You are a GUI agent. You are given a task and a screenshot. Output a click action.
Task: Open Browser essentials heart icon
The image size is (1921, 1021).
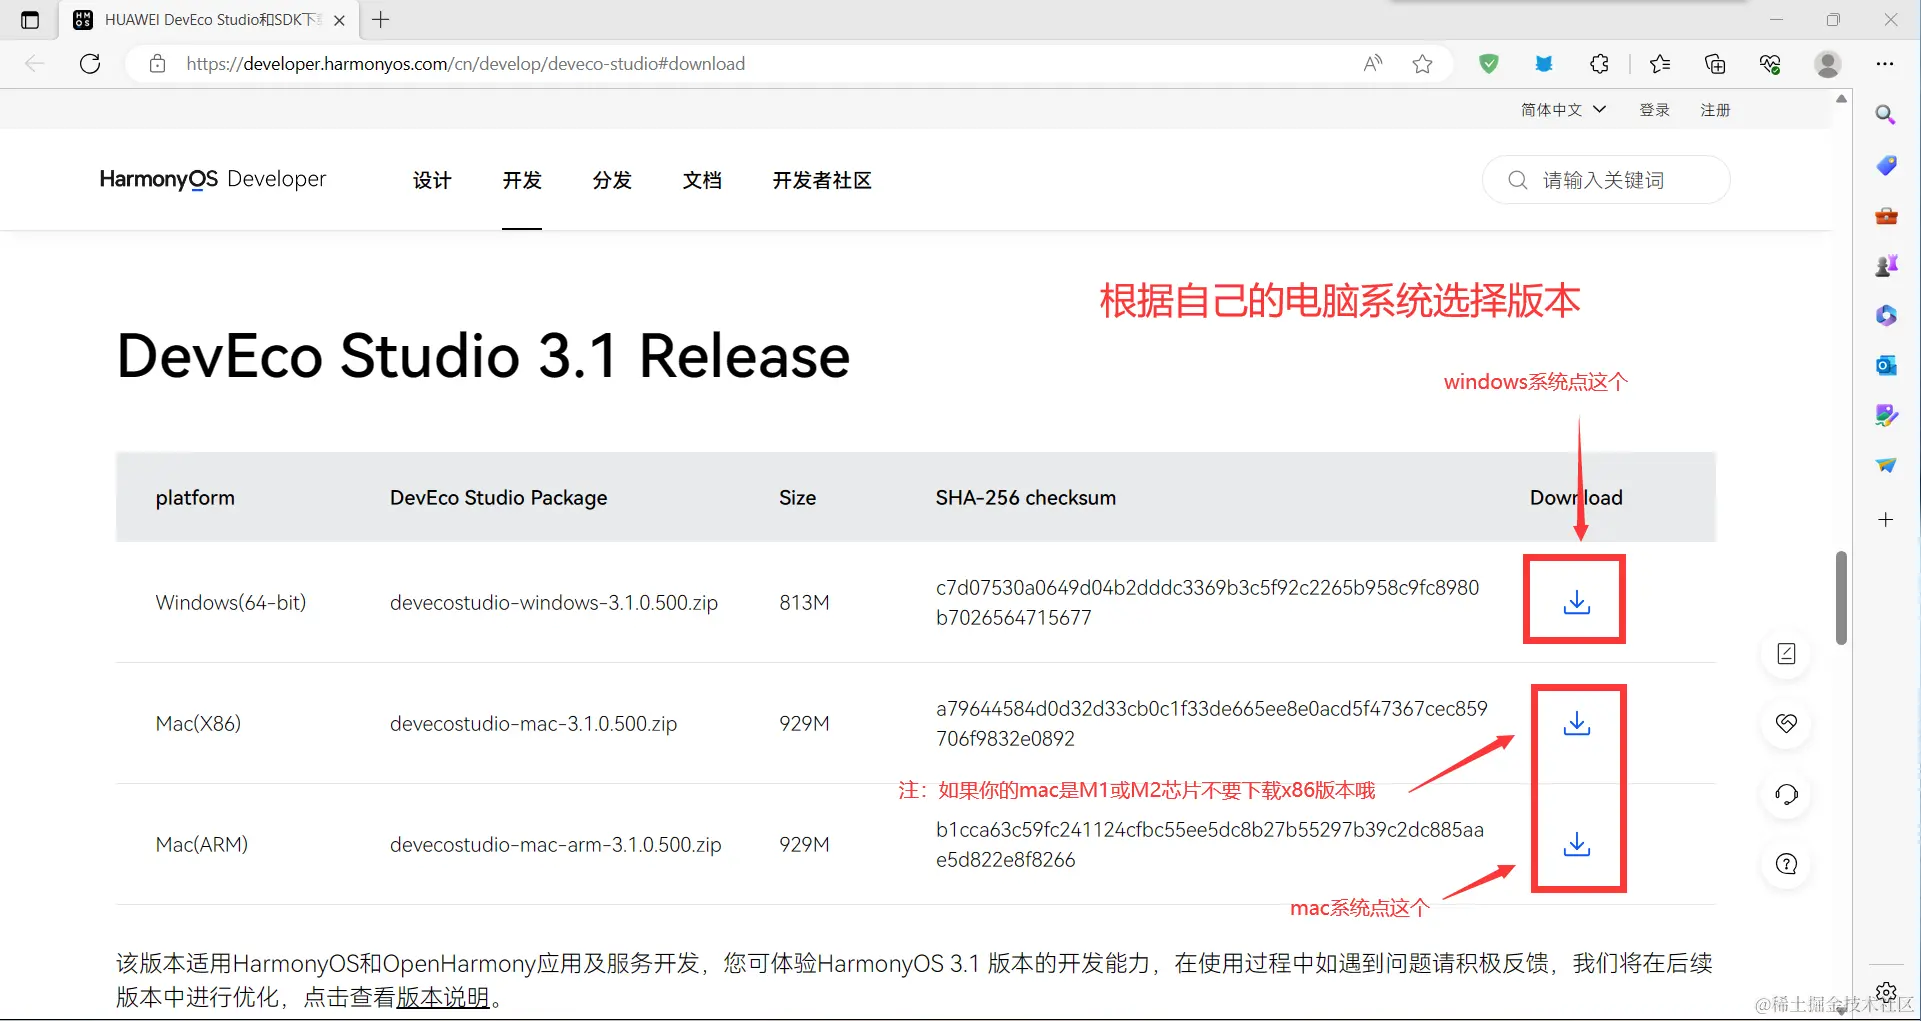click(1770, 64)
